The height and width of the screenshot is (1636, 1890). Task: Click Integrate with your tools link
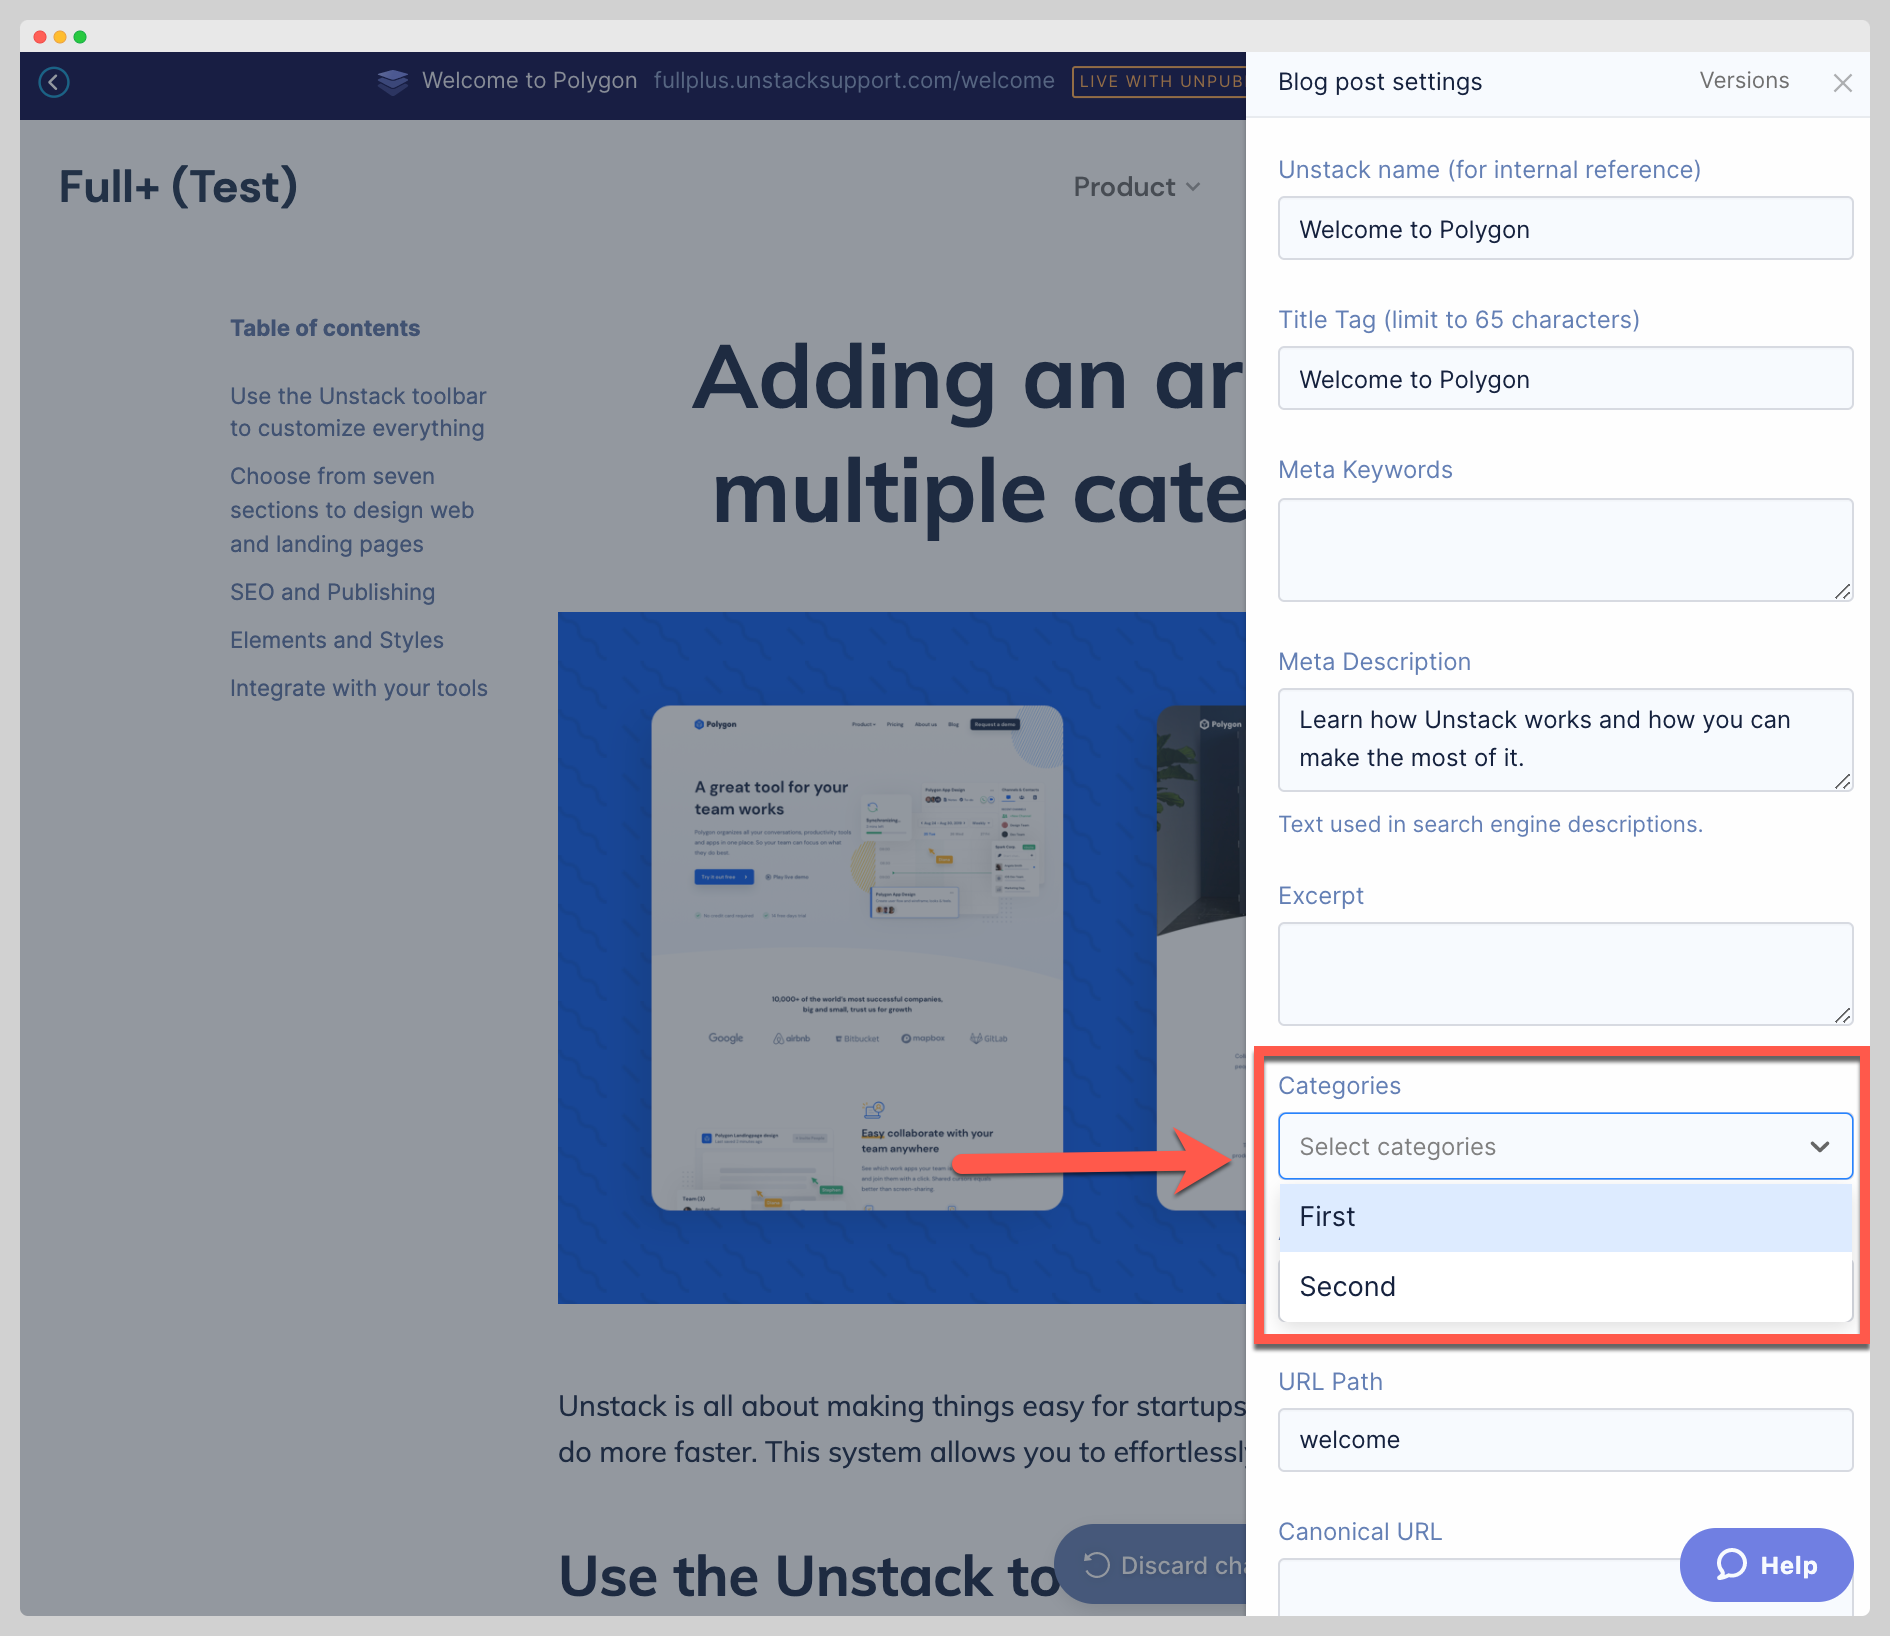click(359, 688)
